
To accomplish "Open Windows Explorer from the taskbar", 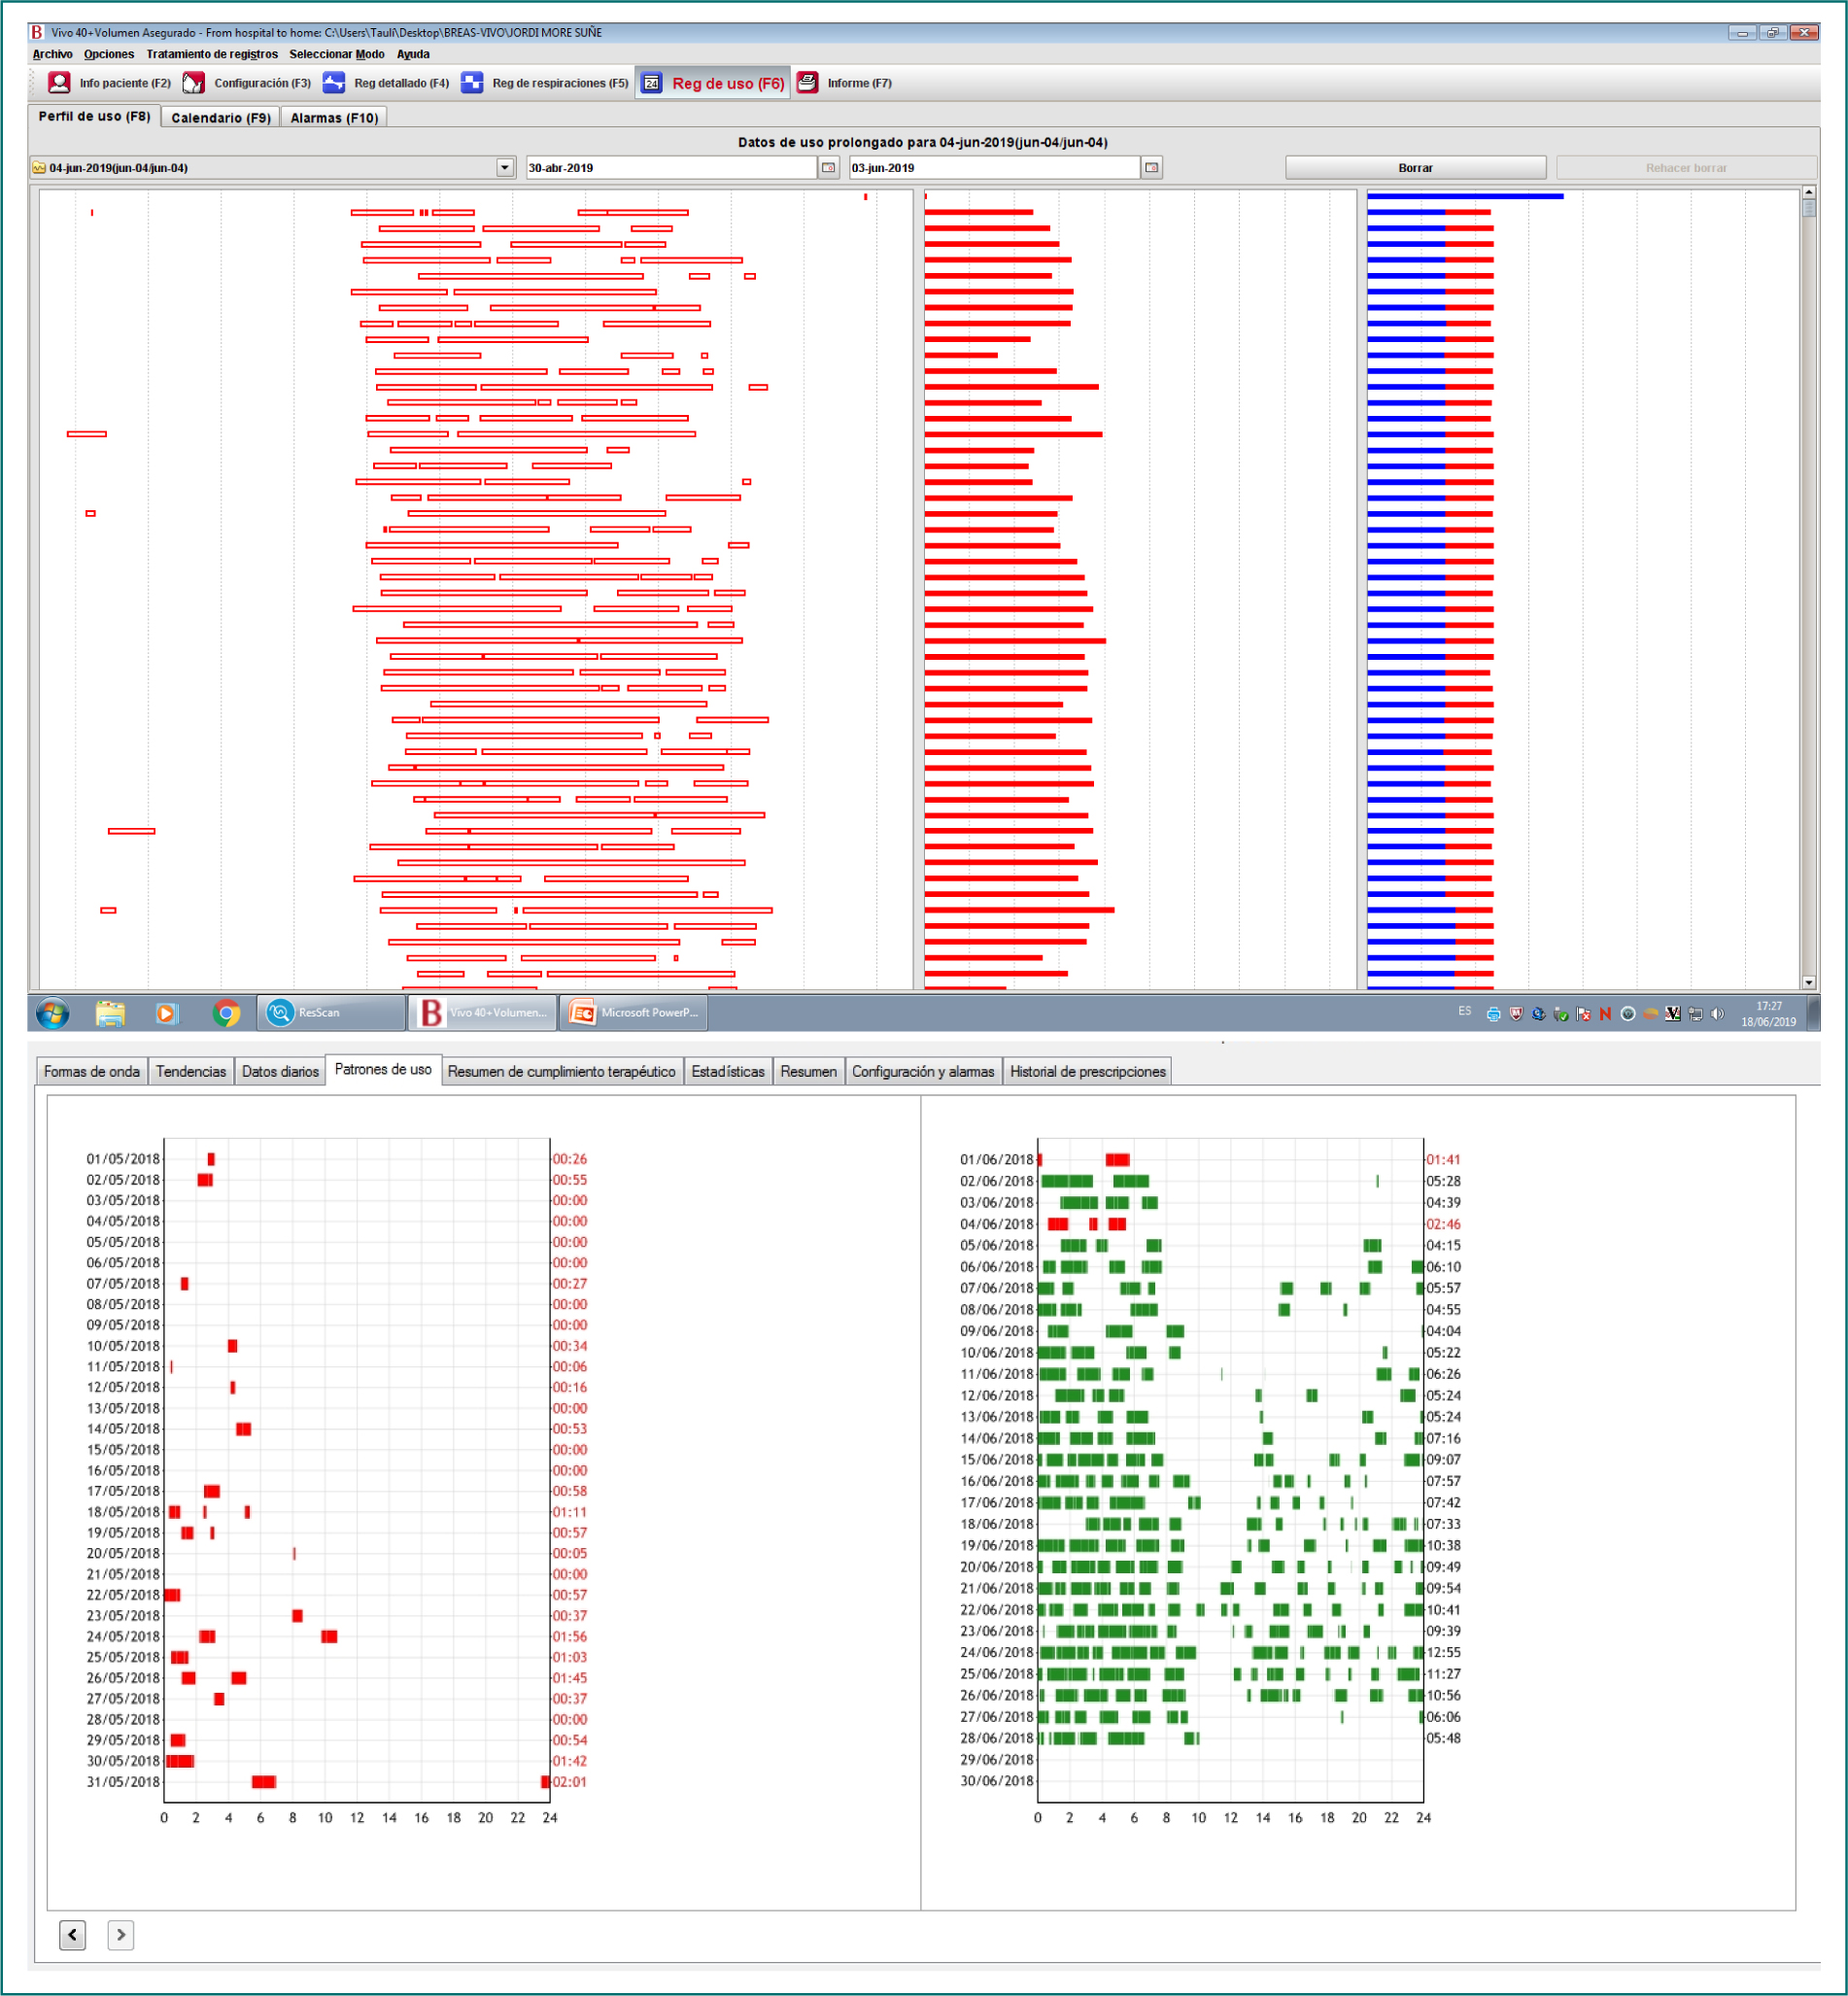I will pyautogui.click(x=110, y=1013).
